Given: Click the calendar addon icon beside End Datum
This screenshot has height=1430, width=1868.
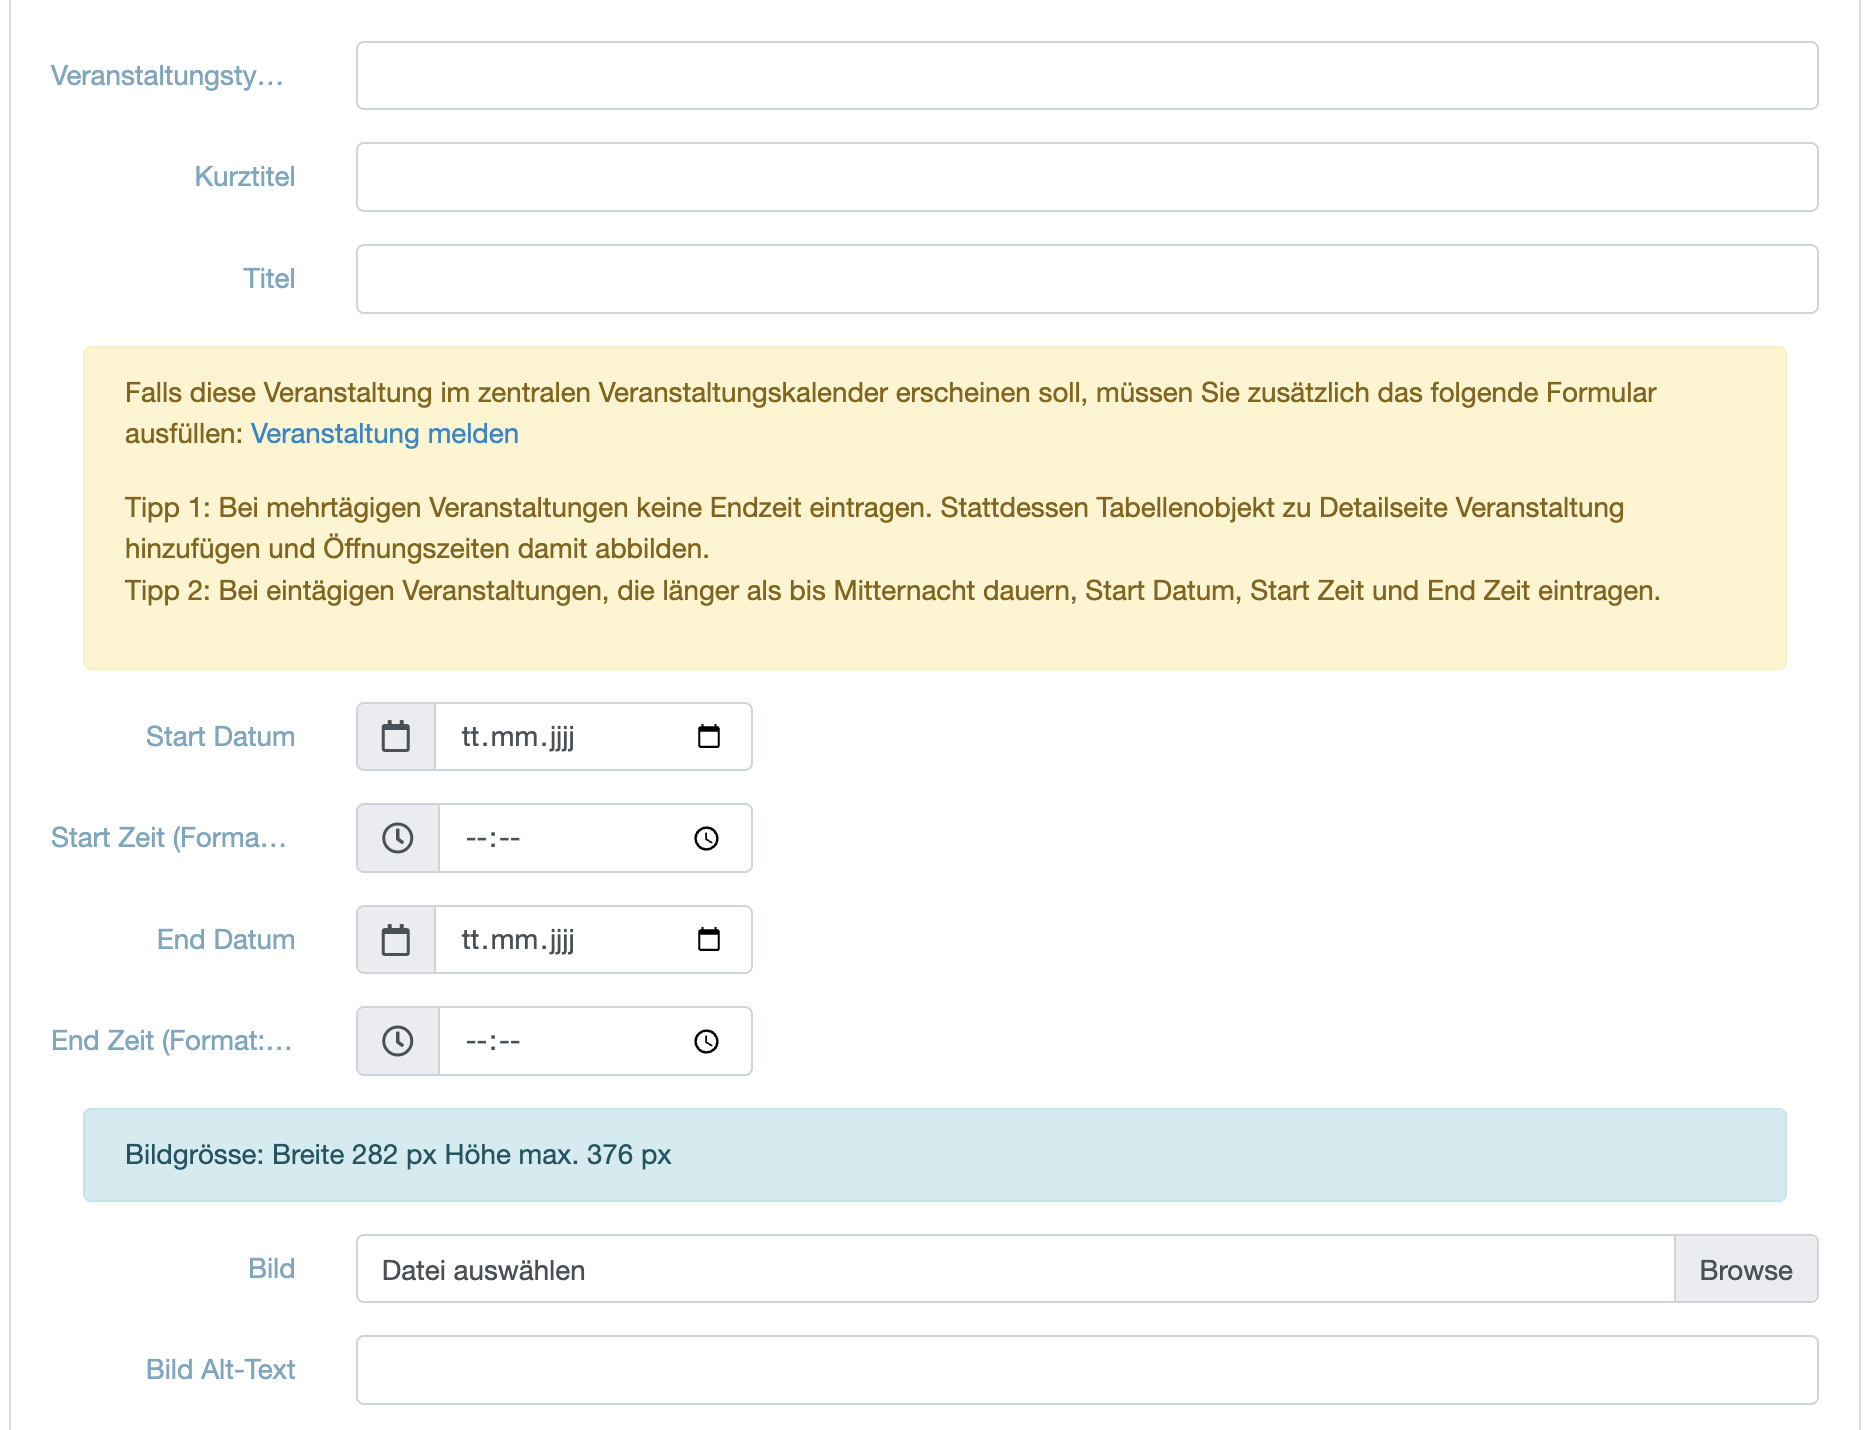Looking at the screenshot, I should pos(396,940).
